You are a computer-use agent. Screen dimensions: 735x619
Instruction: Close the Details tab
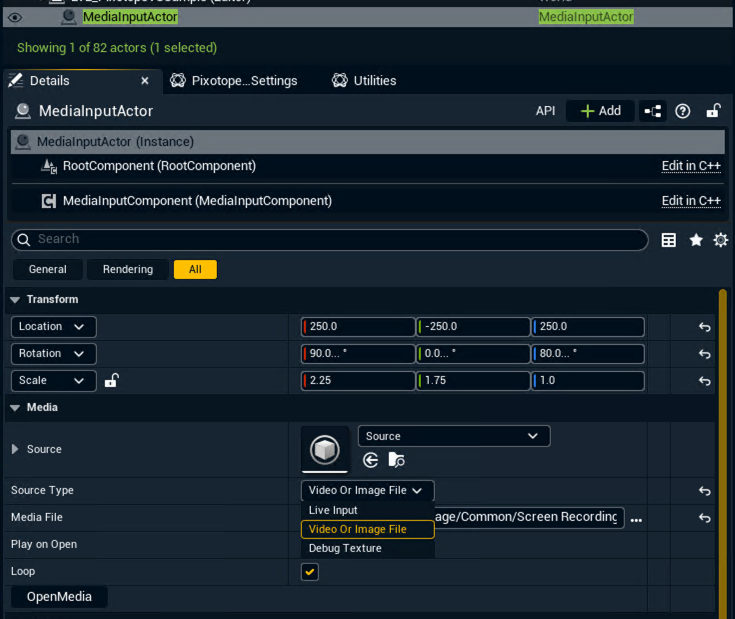coord(145,81)
